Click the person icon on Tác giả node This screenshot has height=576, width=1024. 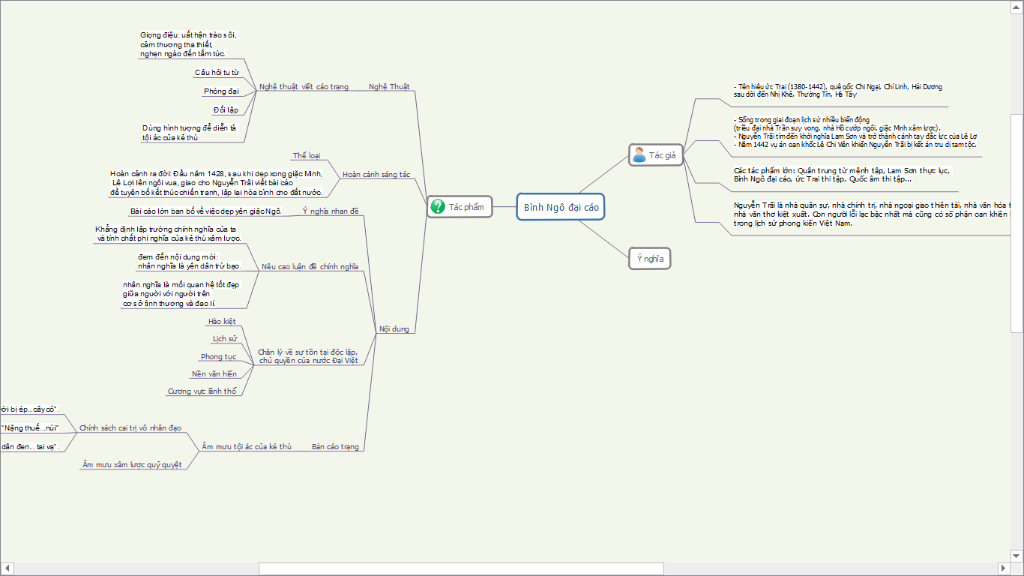point(639,155)
